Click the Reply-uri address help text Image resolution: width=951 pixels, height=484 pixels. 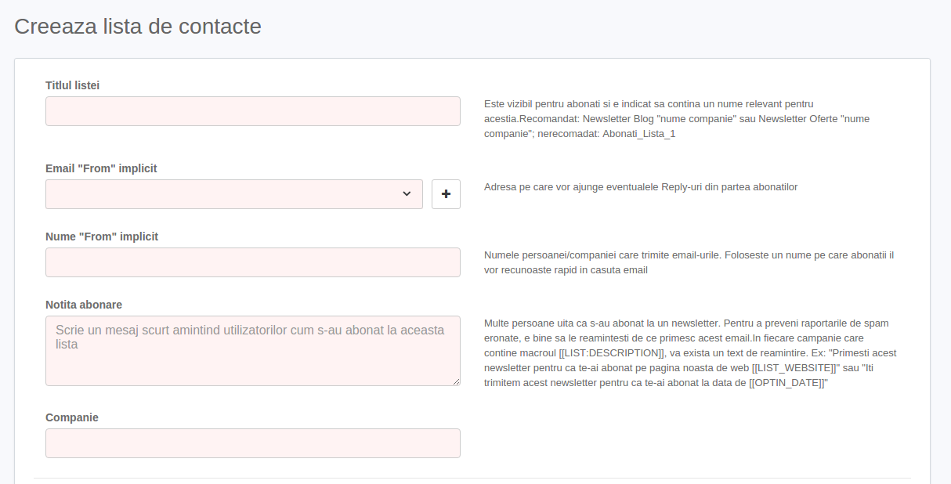(640, 187)
